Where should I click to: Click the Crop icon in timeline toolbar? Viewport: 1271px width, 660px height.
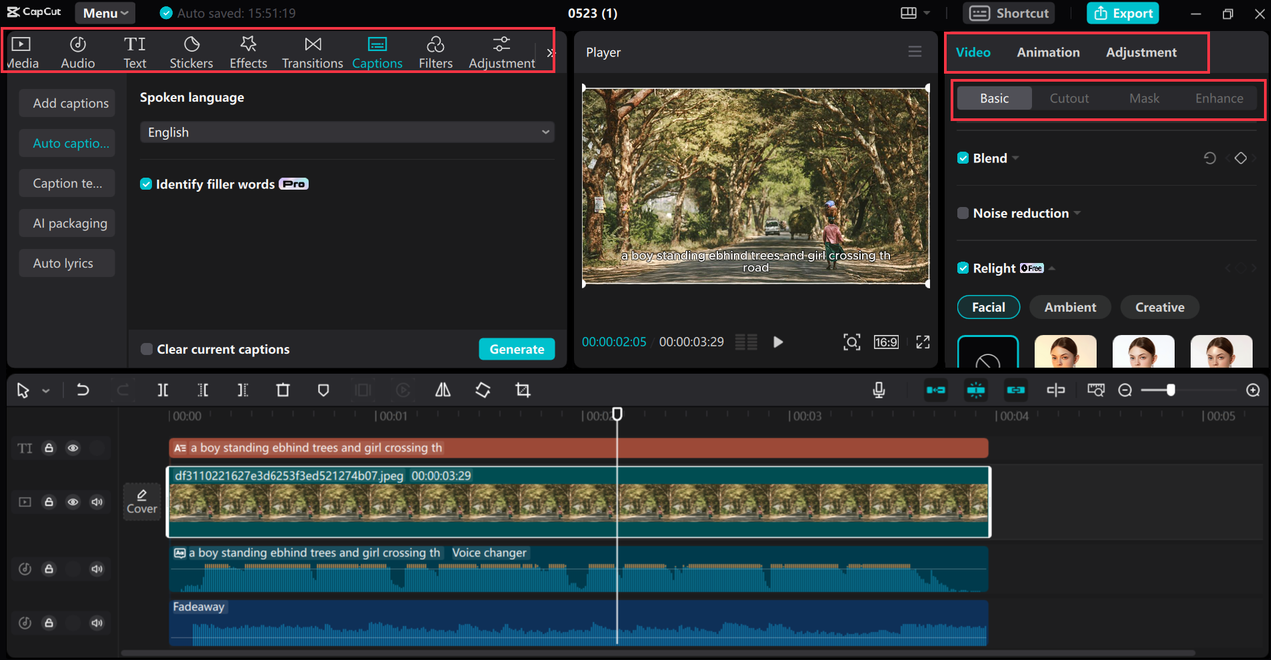click(x=523, y=390)
